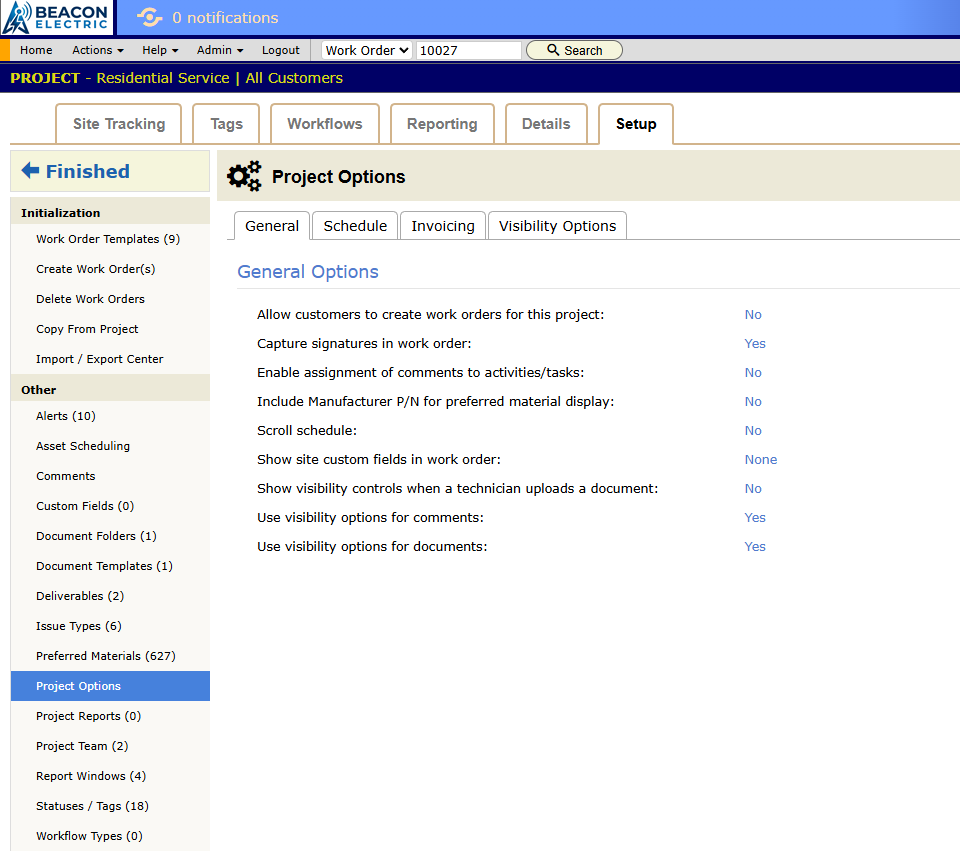Open Work Order Templates (9)
This screenshot has height=860, width=960.
click(108, 239)
